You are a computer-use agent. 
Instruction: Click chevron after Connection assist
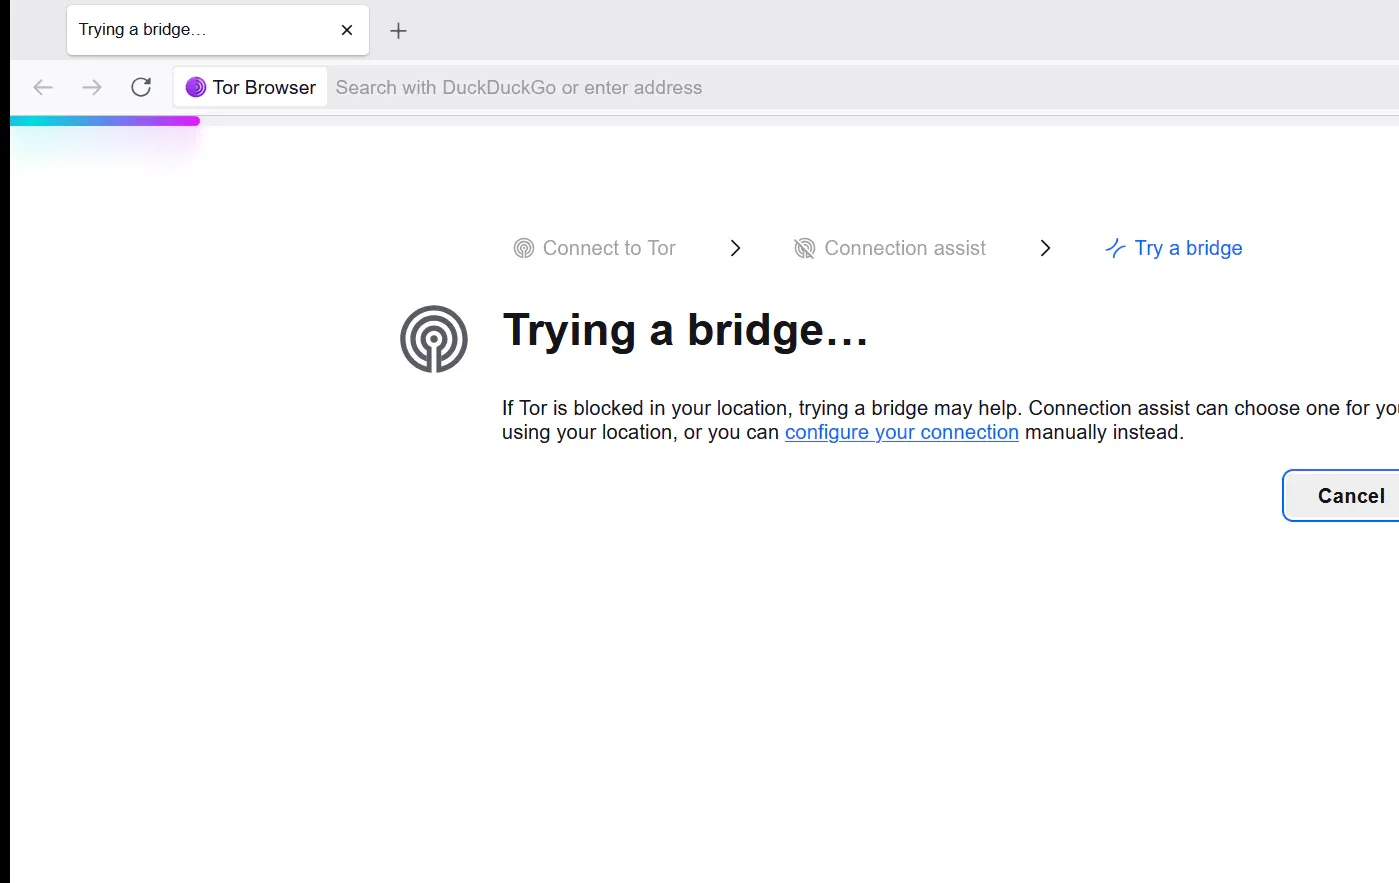[x=1045, y=248]
